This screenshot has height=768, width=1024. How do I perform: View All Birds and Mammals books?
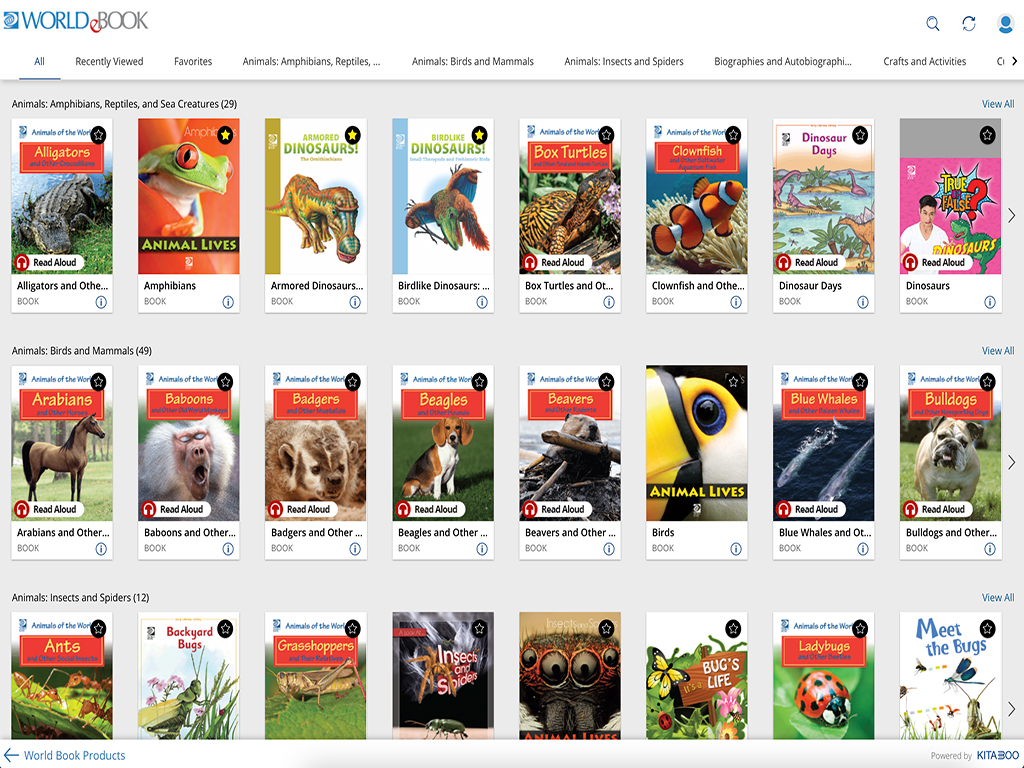[998, 351]
